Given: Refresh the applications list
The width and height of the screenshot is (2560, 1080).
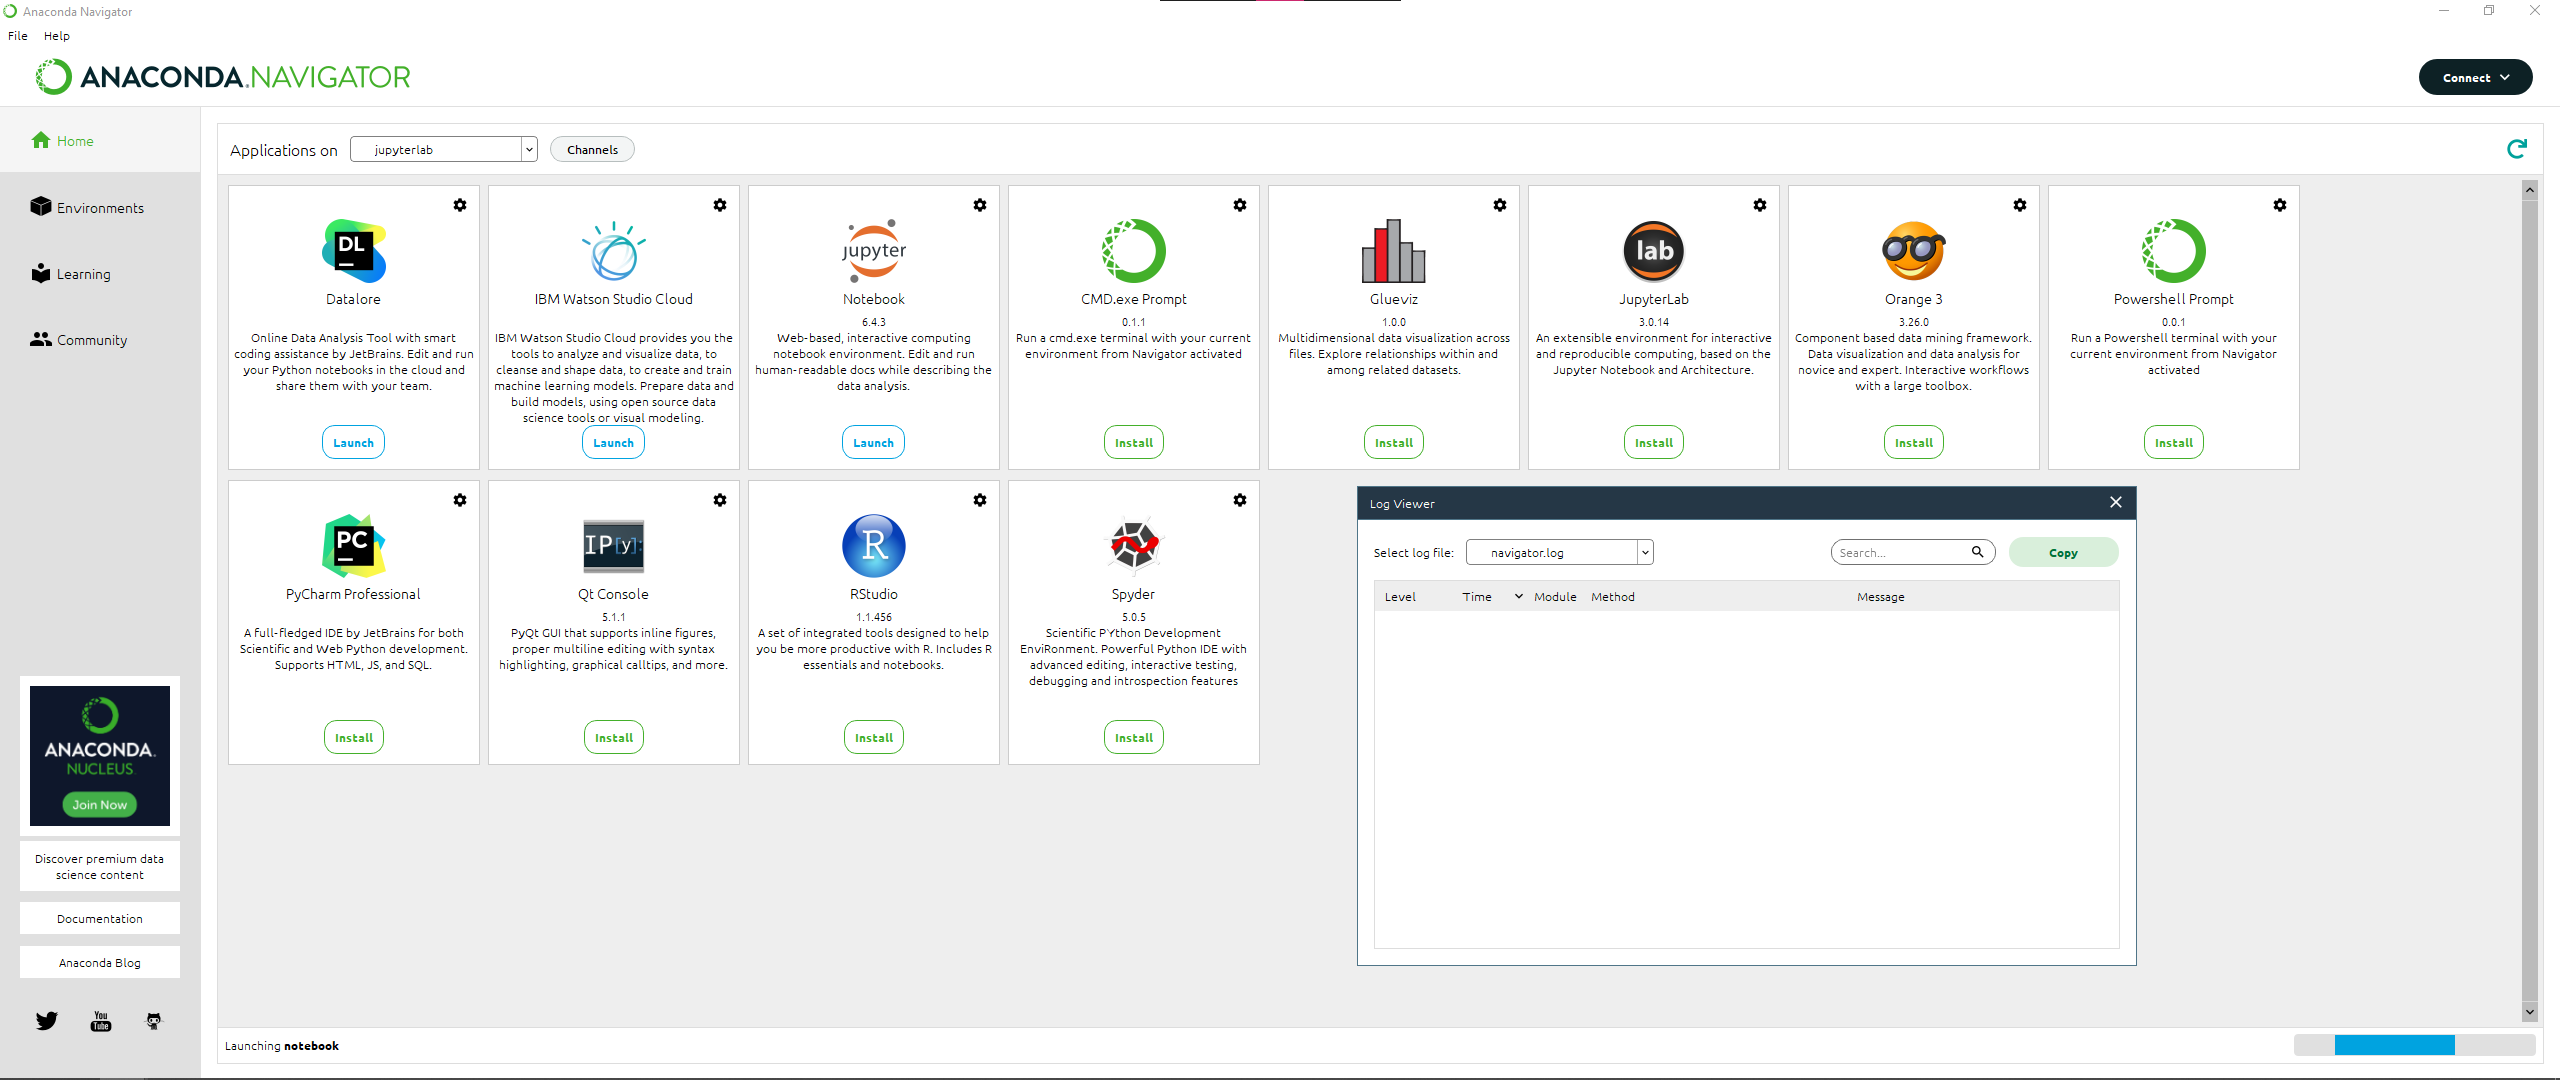Looking at the screenshot, I should click(2517, 149).
